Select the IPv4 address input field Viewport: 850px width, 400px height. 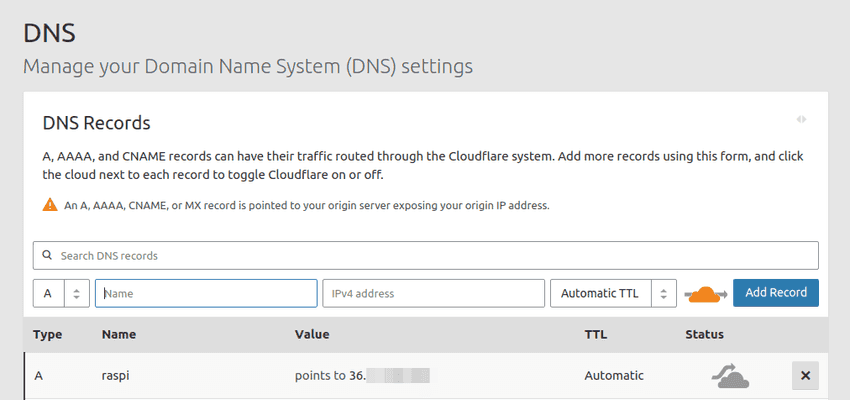click(432, 293)
